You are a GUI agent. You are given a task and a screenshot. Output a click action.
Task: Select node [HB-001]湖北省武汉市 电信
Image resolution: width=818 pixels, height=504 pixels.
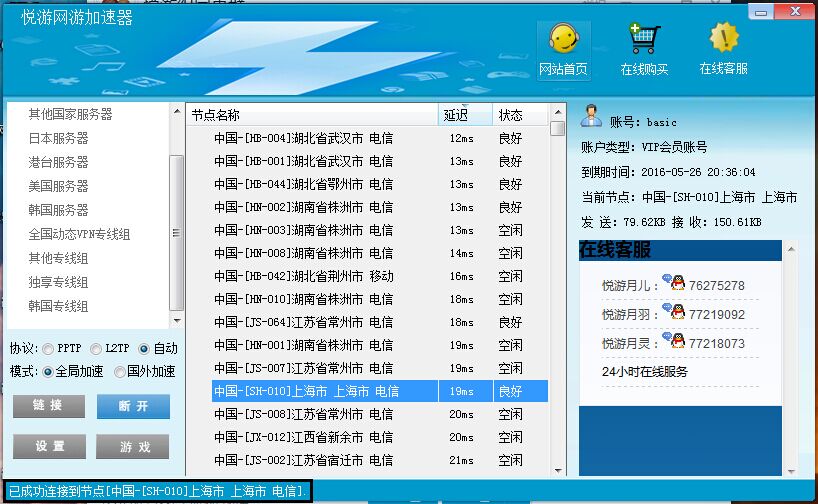coord(304,161)
